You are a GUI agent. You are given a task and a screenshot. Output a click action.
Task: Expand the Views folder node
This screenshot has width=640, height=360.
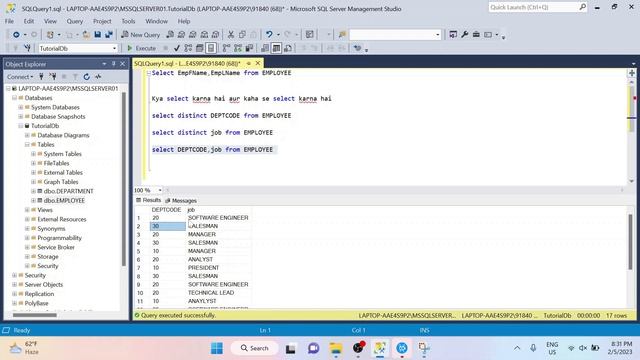27,210
